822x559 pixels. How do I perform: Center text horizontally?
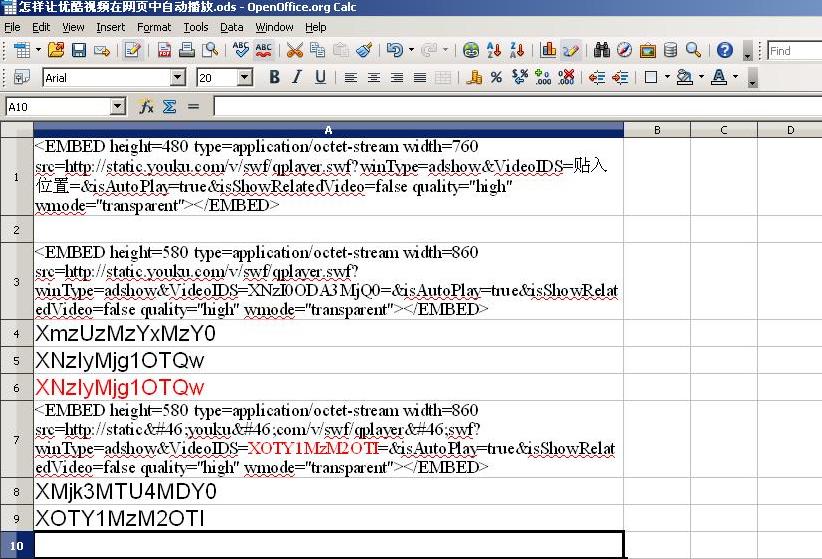374,78
